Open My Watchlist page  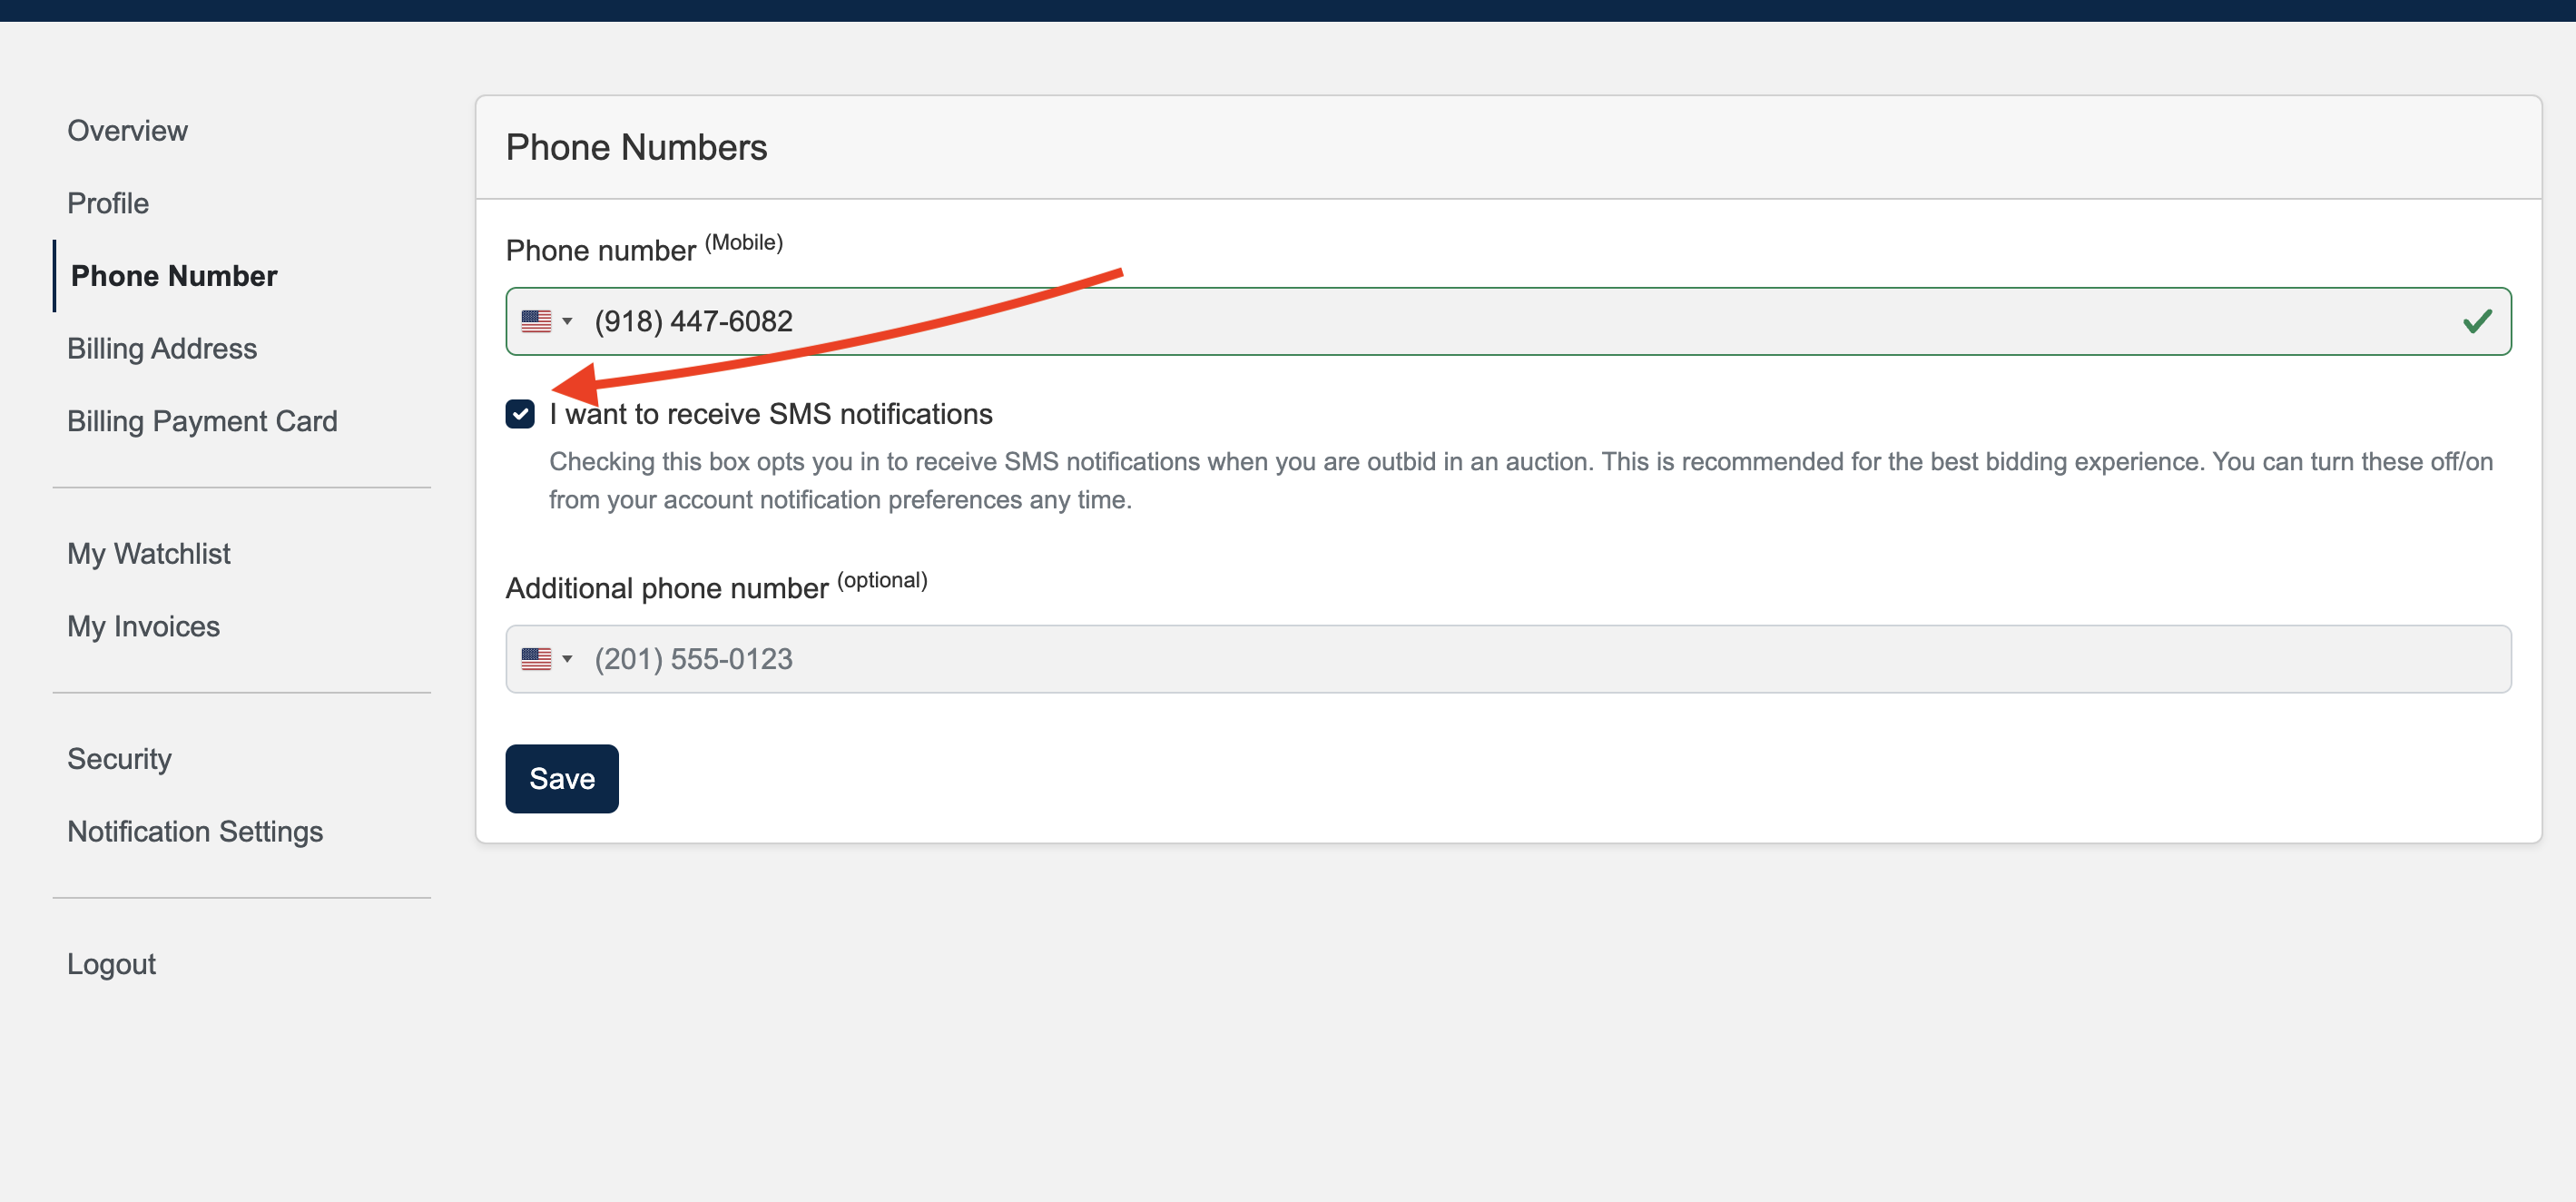tap(149, 554)
